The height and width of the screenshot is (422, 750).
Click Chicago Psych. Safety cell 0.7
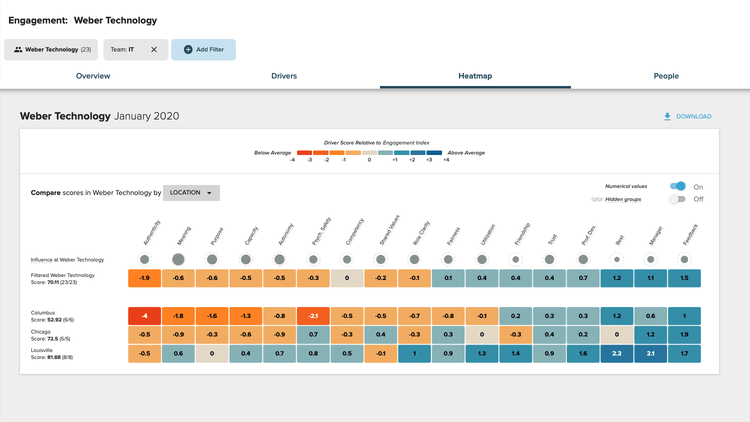coord(313,334)
